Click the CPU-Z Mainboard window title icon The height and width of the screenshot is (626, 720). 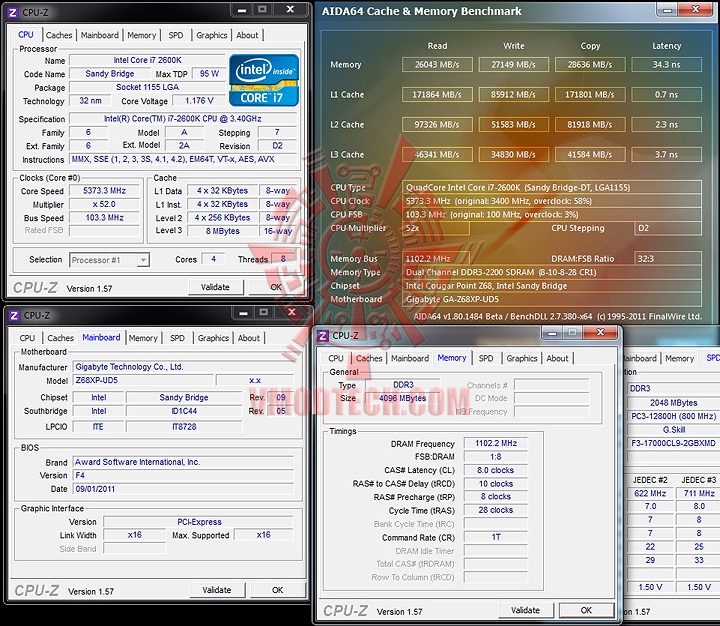pyautogui.click(x=14, y=316)
